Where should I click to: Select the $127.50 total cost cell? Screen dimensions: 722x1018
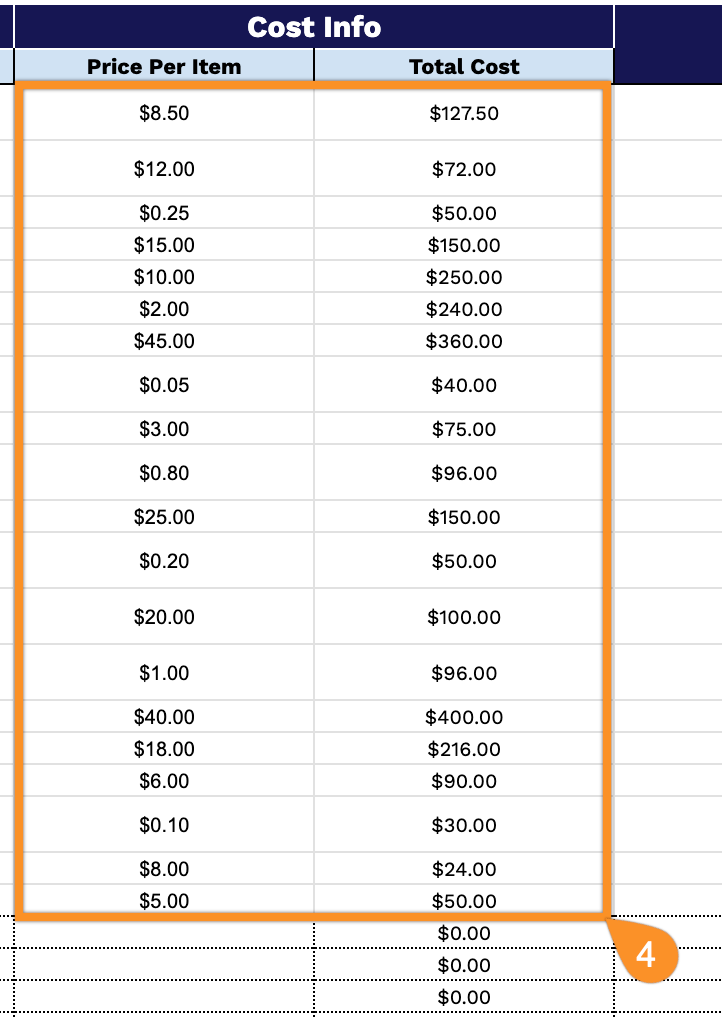(x=464, y=113)
